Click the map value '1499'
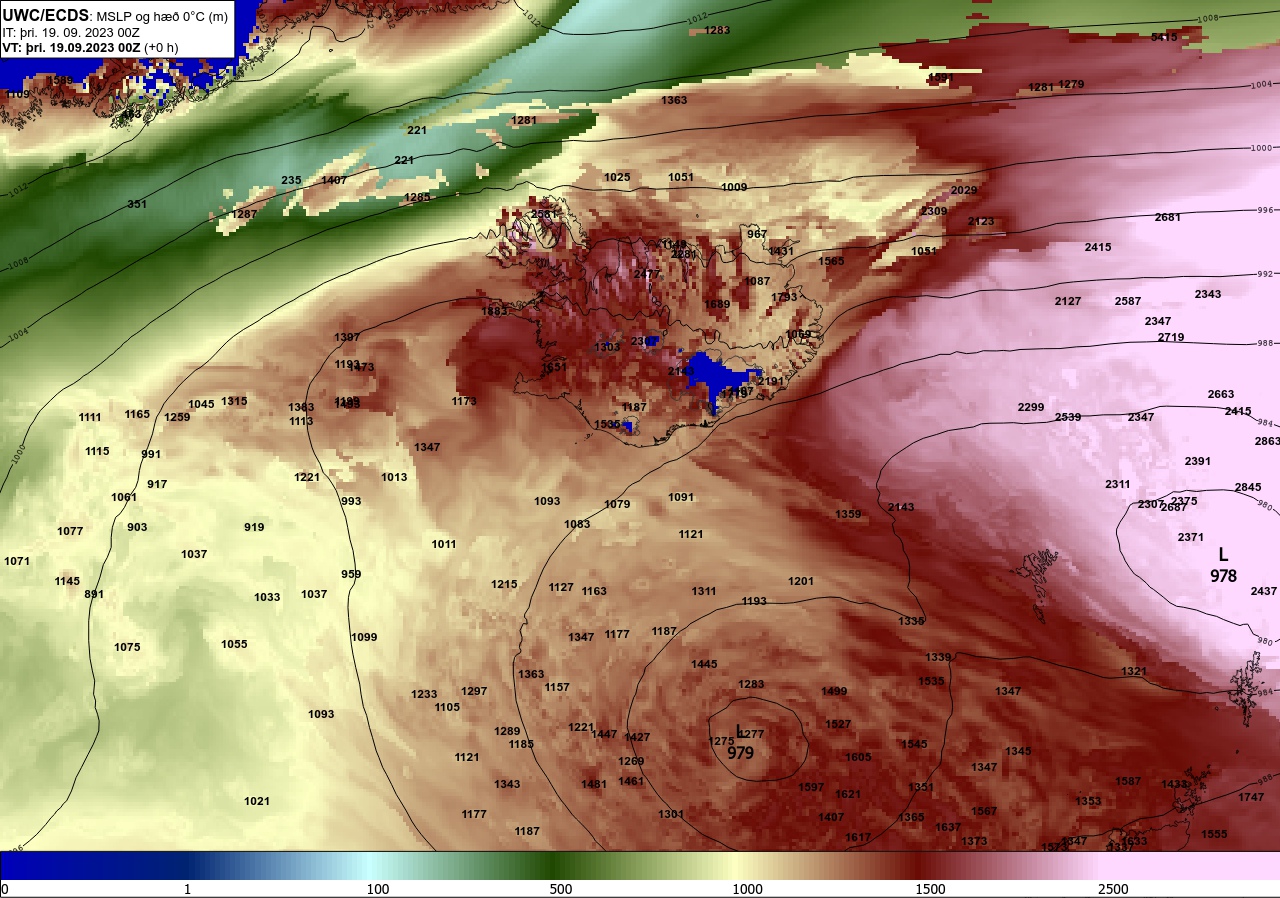This screenshot has height=898, width=1280. point(834,691)
